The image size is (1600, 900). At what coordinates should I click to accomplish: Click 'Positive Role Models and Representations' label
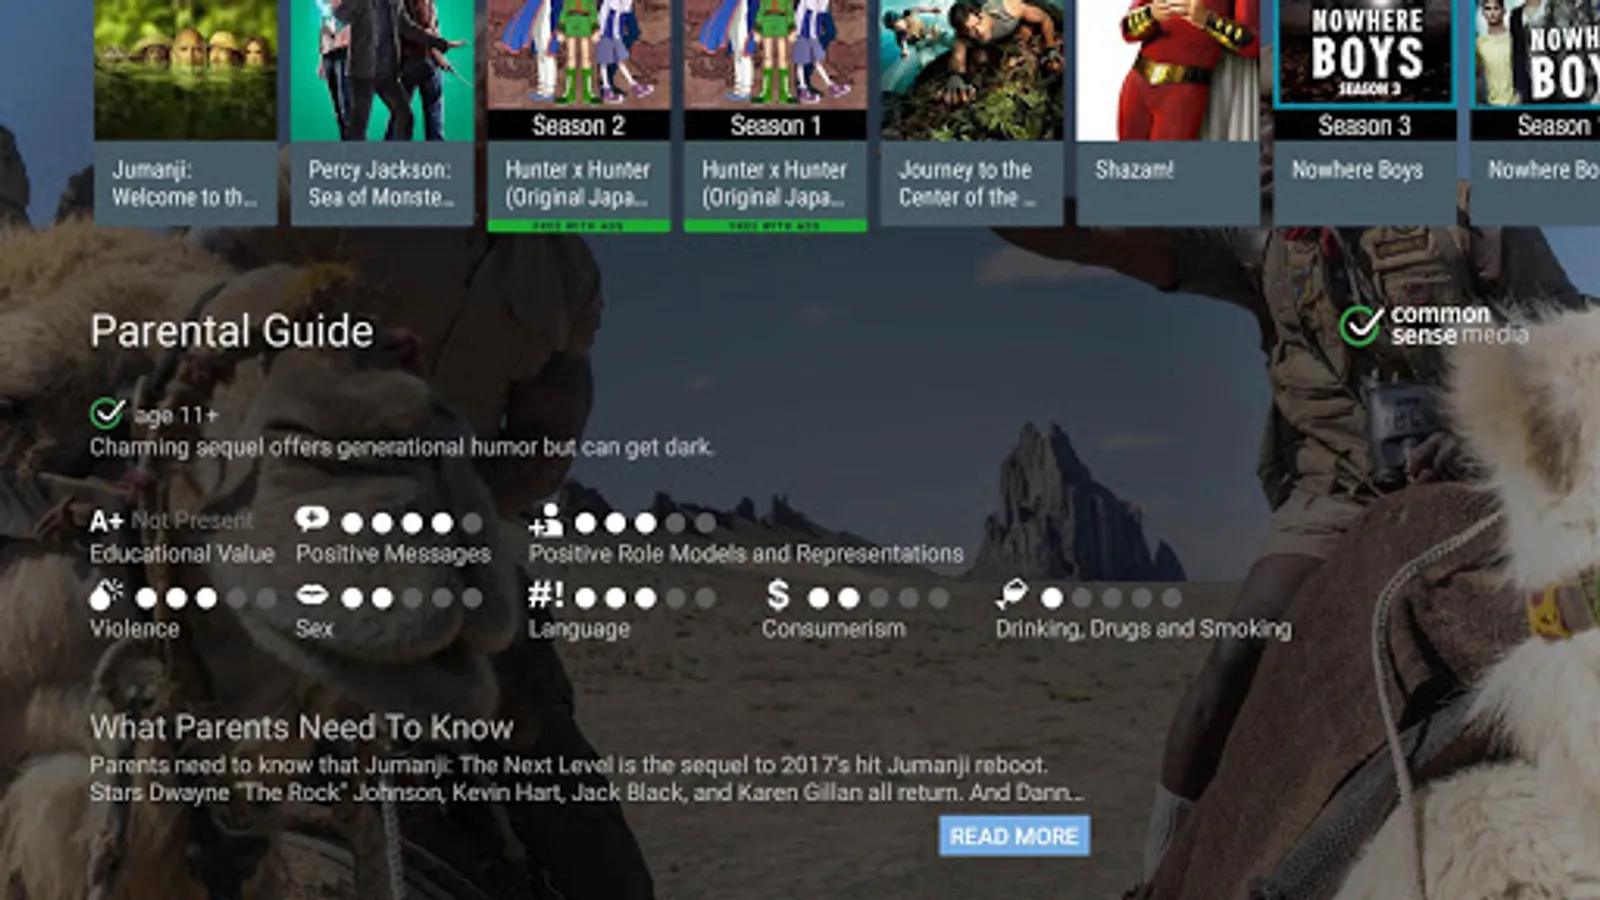(746, 554)
